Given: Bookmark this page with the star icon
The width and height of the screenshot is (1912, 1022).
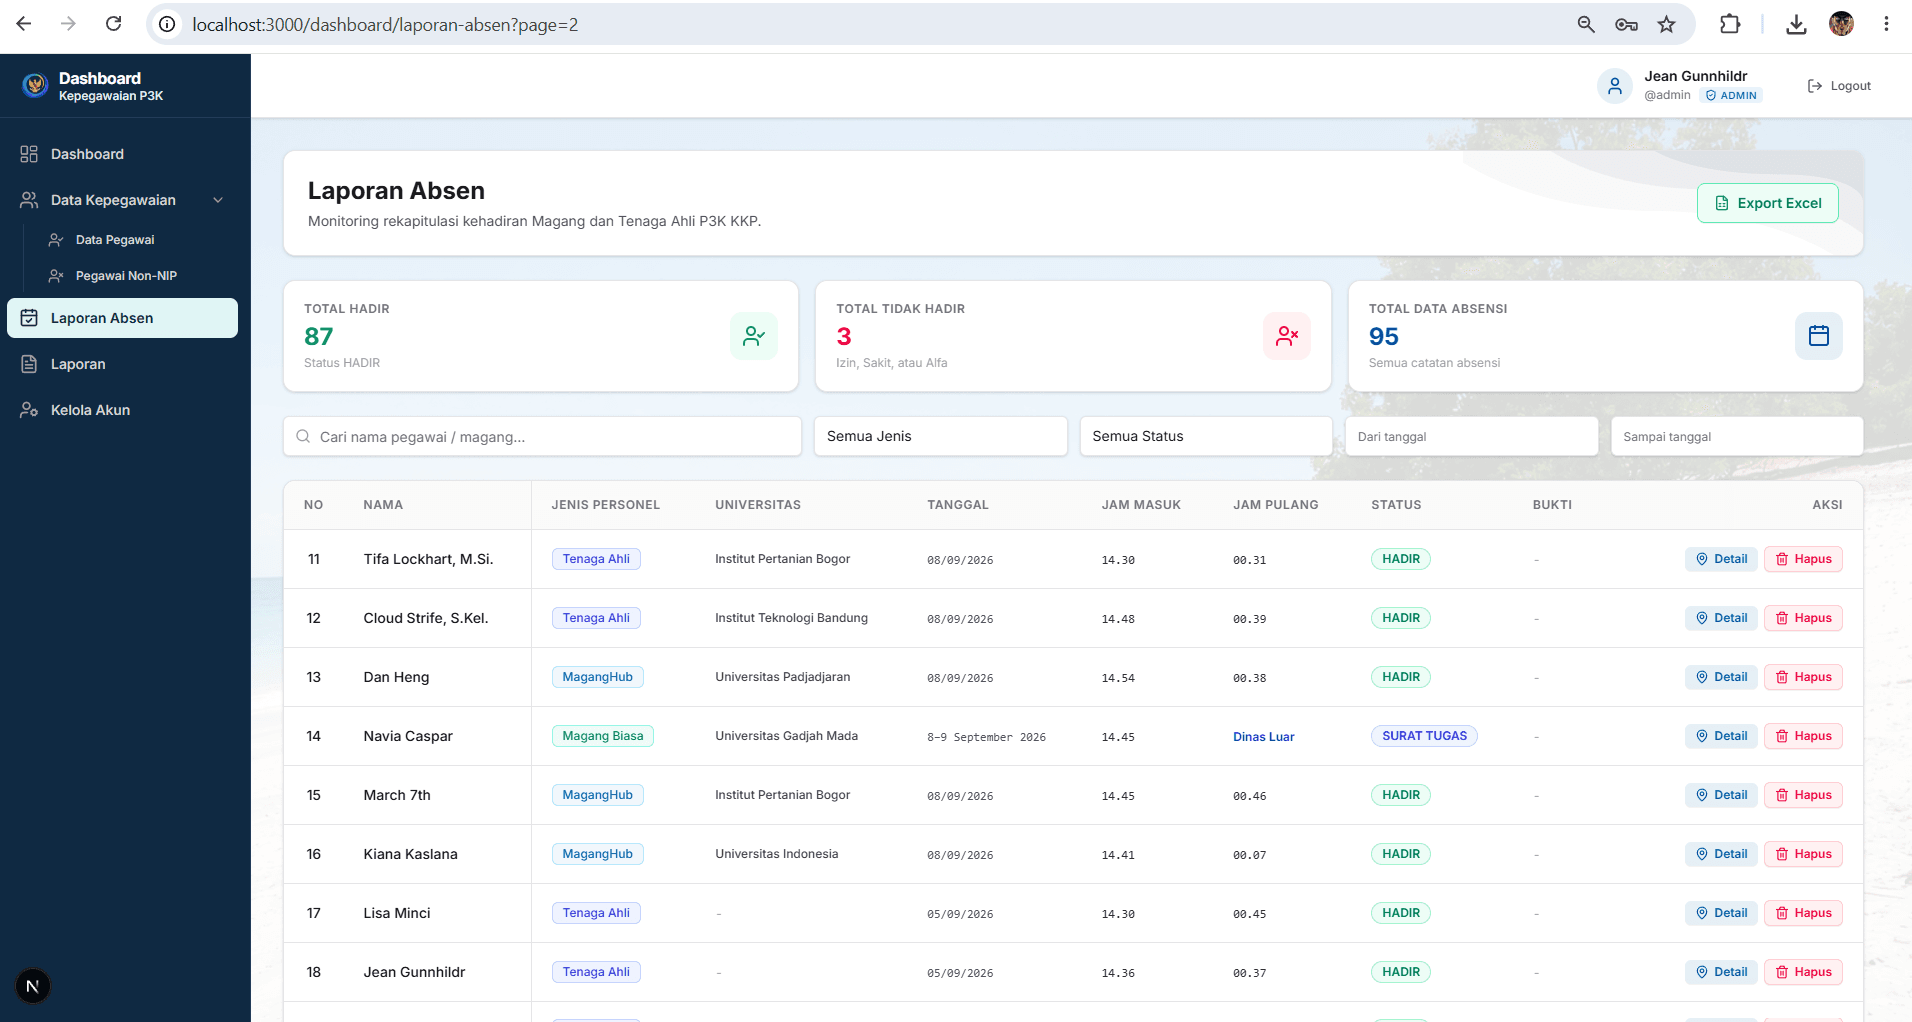Looking at the screenshot, I should tap(1666, 24).
